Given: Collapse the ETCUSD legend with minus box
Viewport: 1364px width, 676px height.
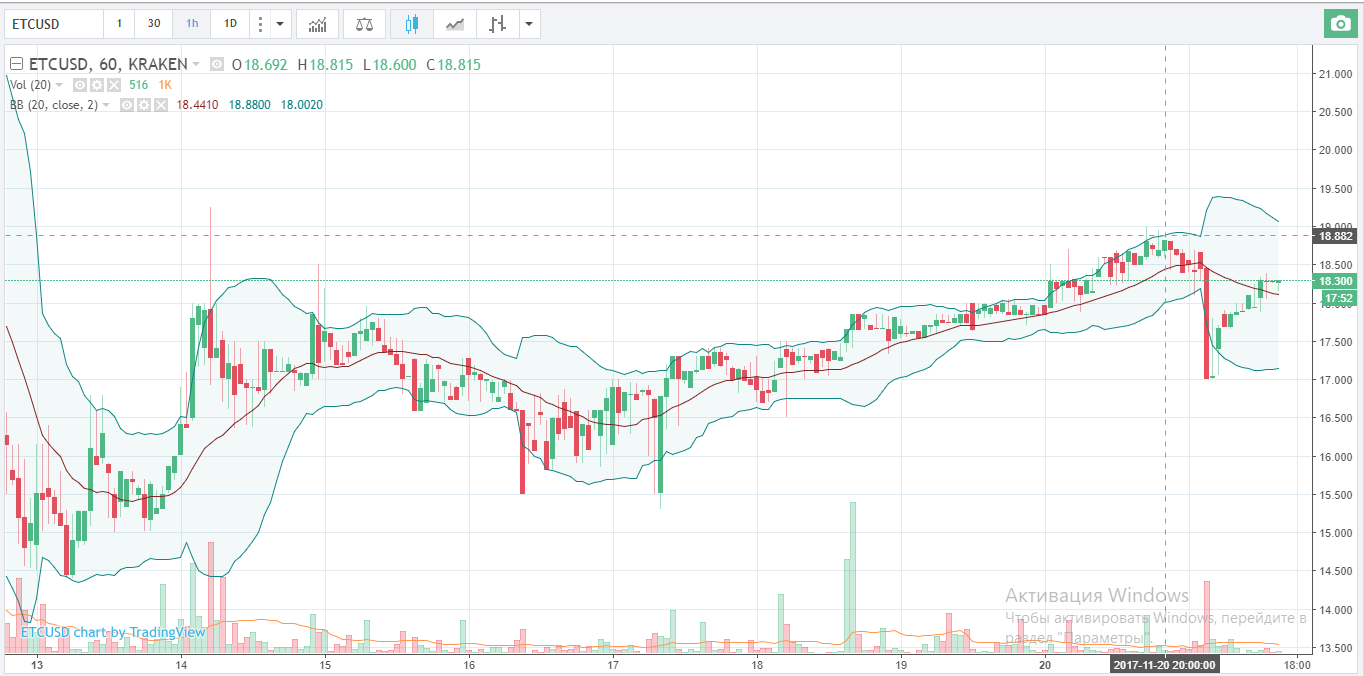Looking at the screenshot, I should click(15, 65).
